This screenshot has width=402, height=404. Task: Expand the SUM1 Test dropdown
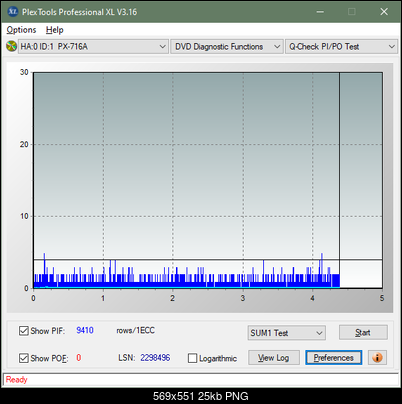(286, 333)
